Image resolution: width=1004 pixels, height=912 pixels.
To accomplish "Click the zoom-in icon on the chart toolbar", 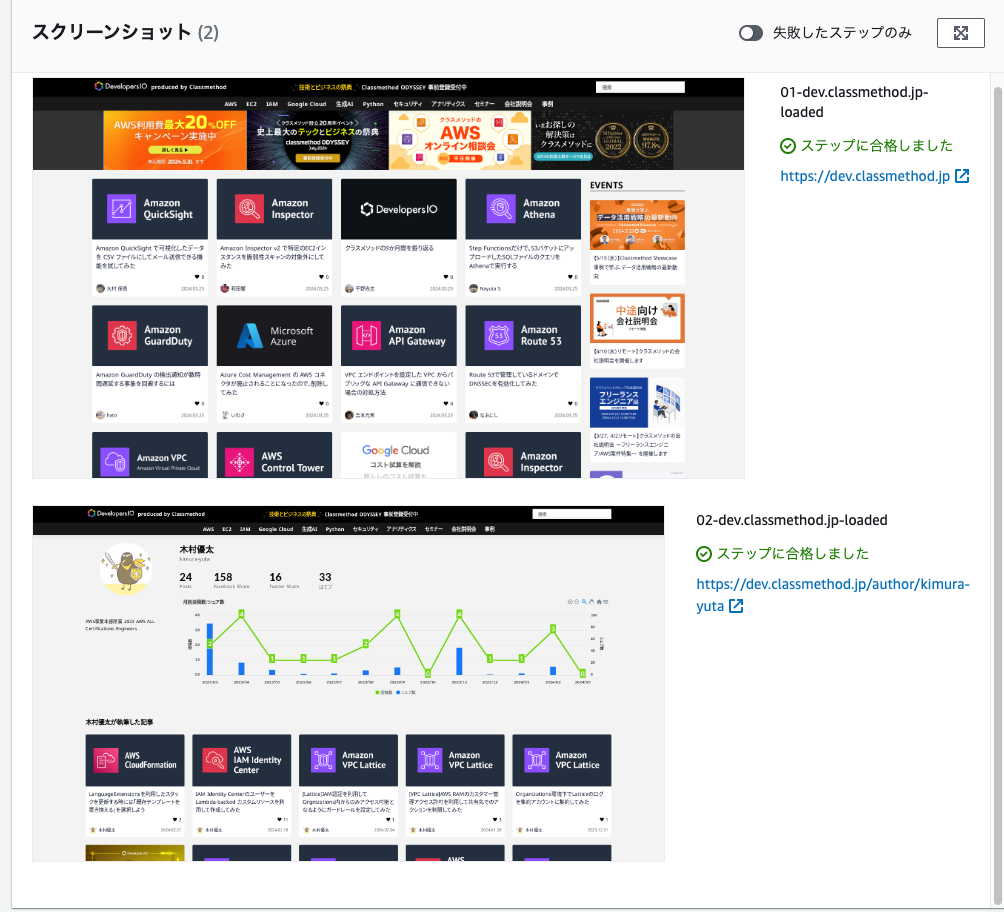I will tap(569, 602).
